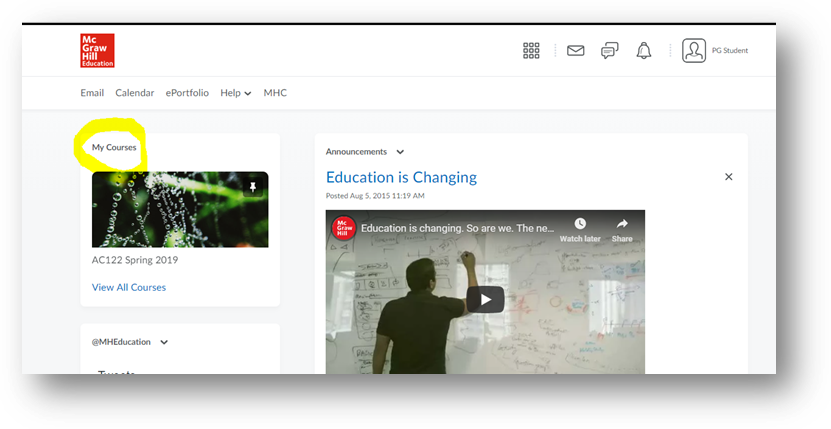Open the notifications bell icon
Viewport: 831px width, 429px height.
[x=643, y=51]
